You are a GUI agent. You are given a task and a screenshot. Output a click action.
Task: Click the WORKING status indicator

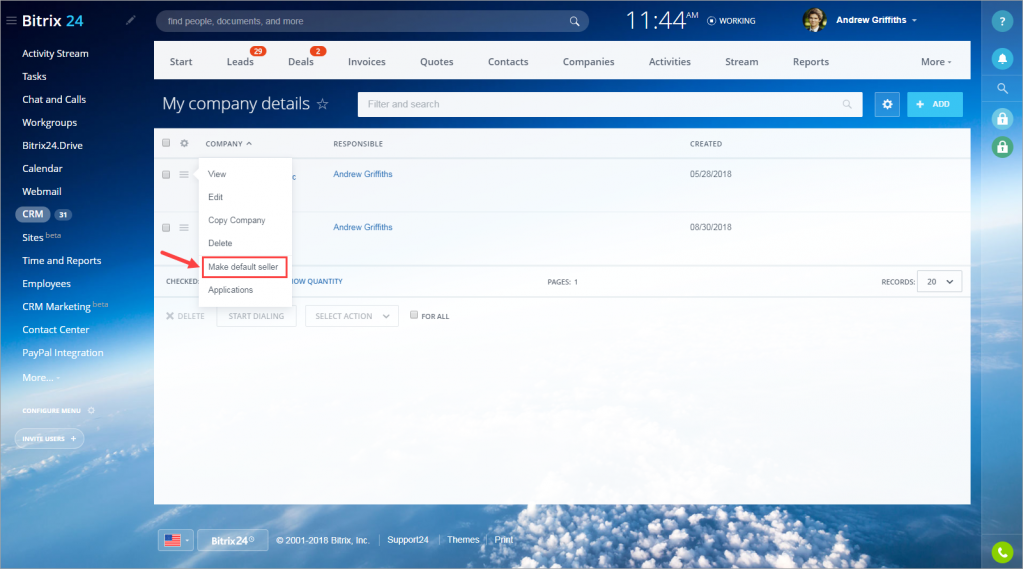coord(731,21)
